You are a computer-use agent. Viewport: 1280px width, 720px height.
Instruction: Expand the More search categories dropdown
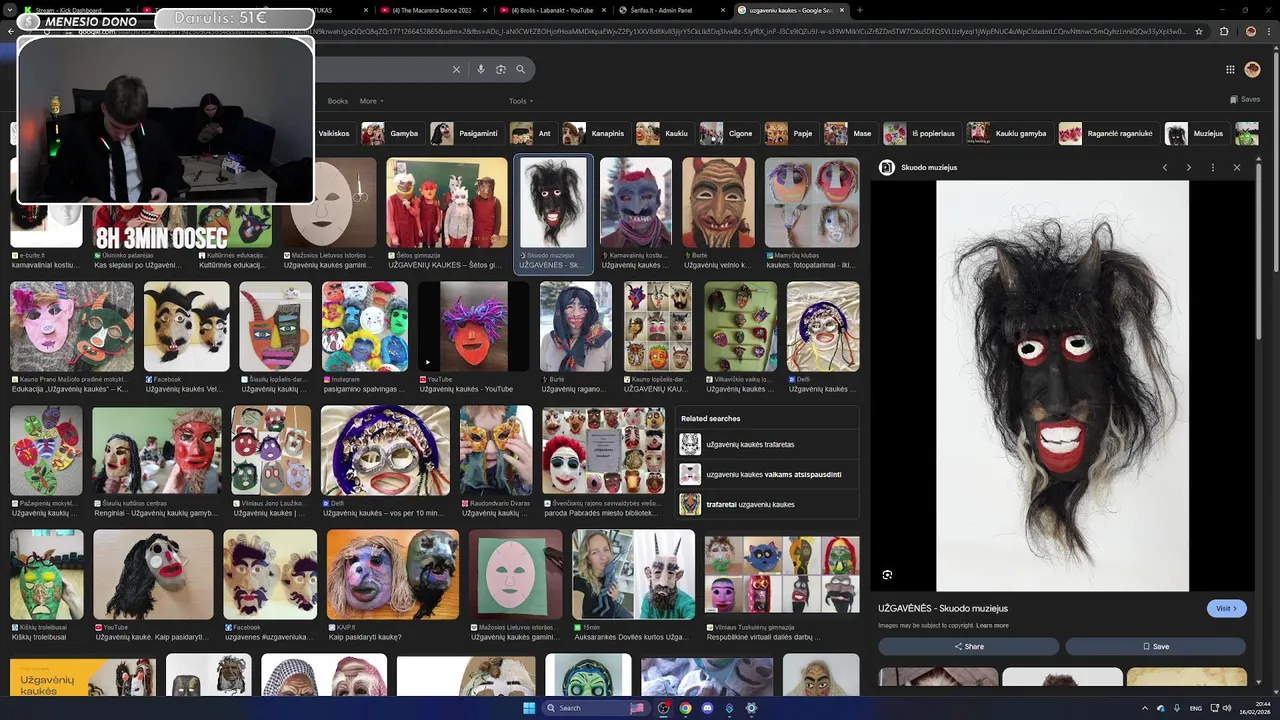coord(372,101)
